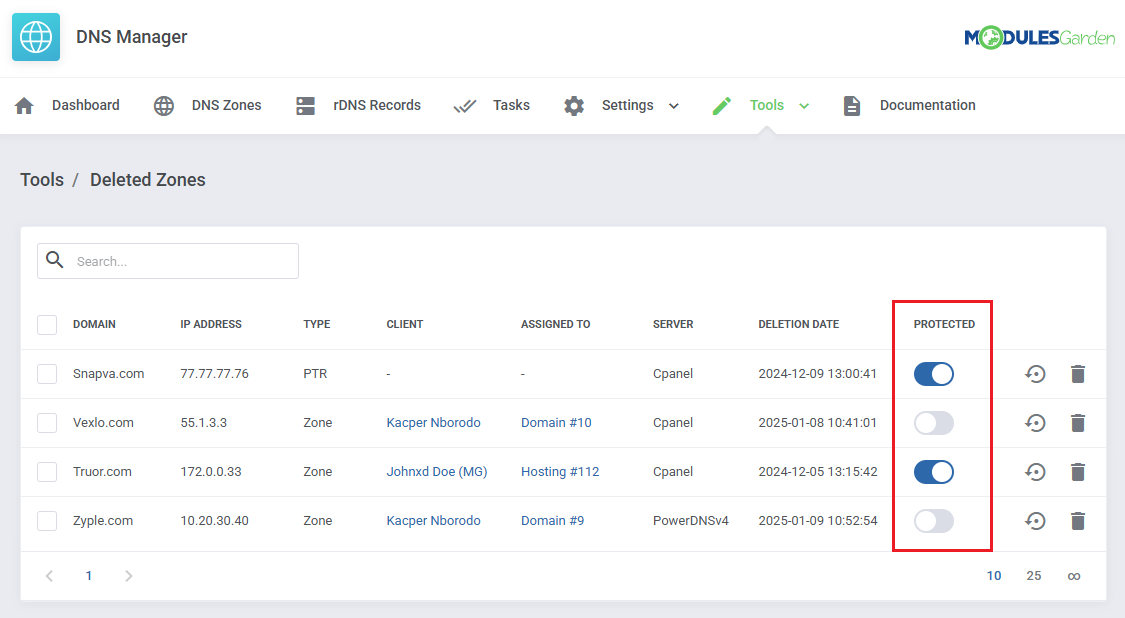Restore the deleted Truor.com zone
The width and height of the screenshot is (1125, 618).
[x=1035, y=472]
